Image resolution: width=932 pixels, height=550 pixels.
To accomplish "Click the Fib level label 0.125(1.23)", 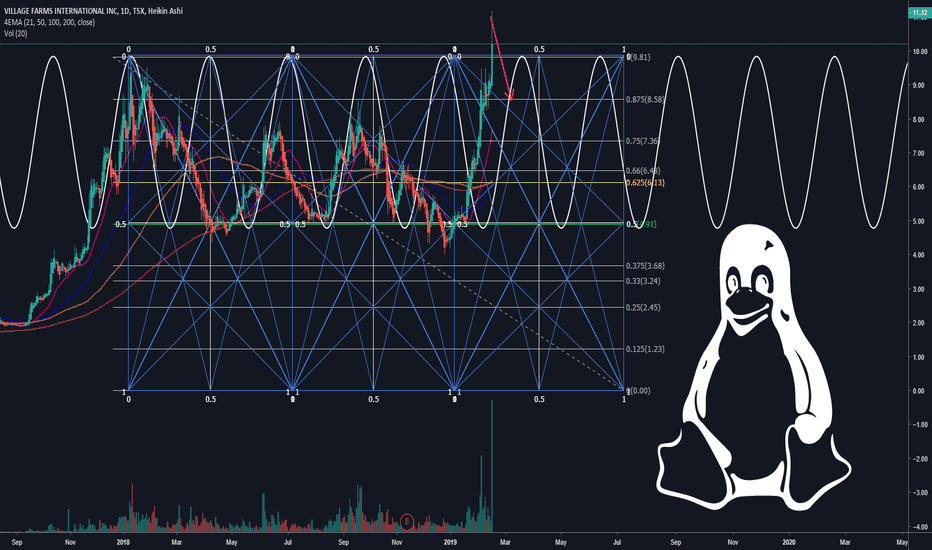I will [x=645, y=349].
